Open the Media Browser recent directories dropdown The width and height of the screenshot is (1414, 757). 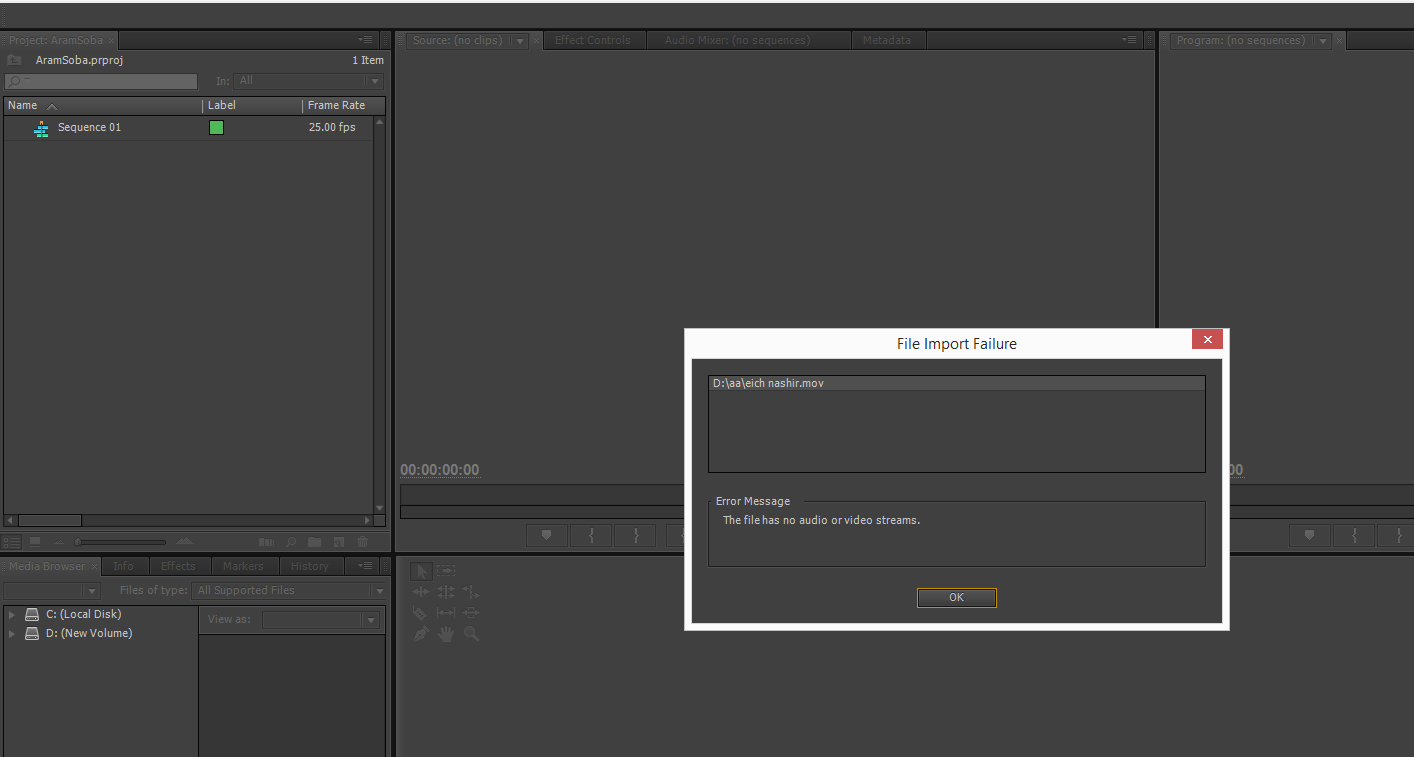coord(52,591)
